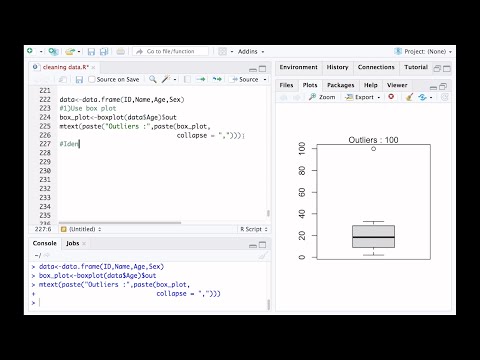The width and height of the screenshot is (480, 360).
Task: Enable the Source on Save checkbox
Action: (92, 79)
